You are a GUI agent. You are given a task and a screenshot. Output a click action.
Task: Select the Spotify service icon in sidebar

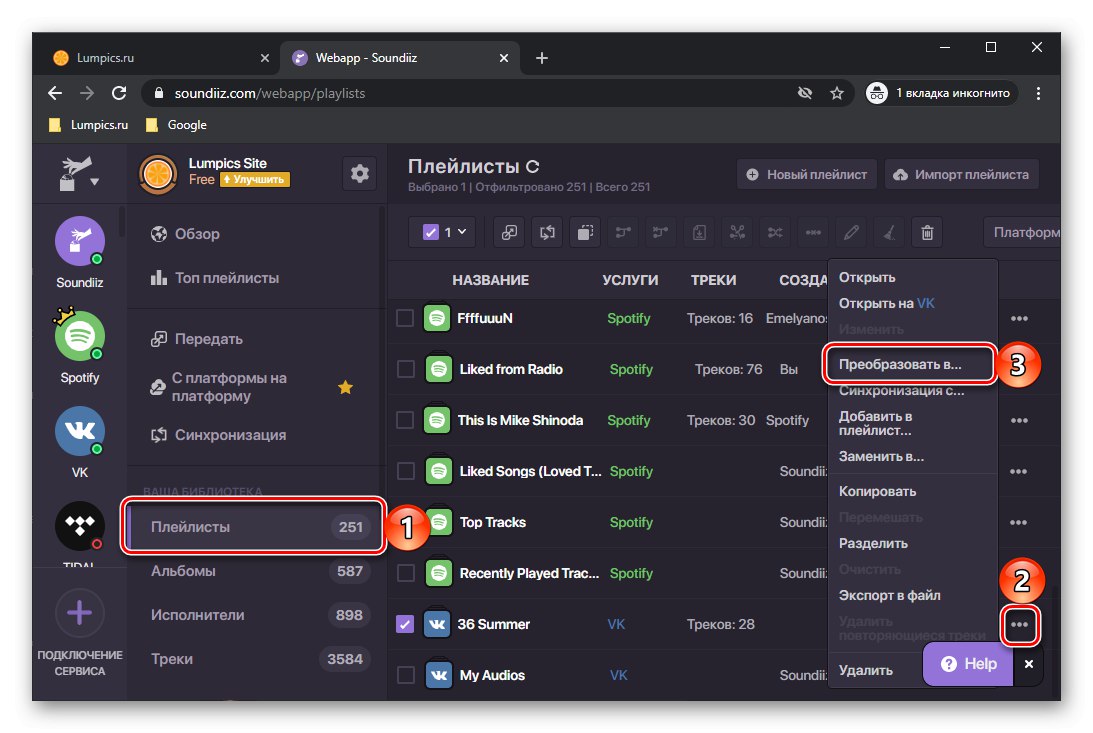pyautogui.click(x=80, y=336)
